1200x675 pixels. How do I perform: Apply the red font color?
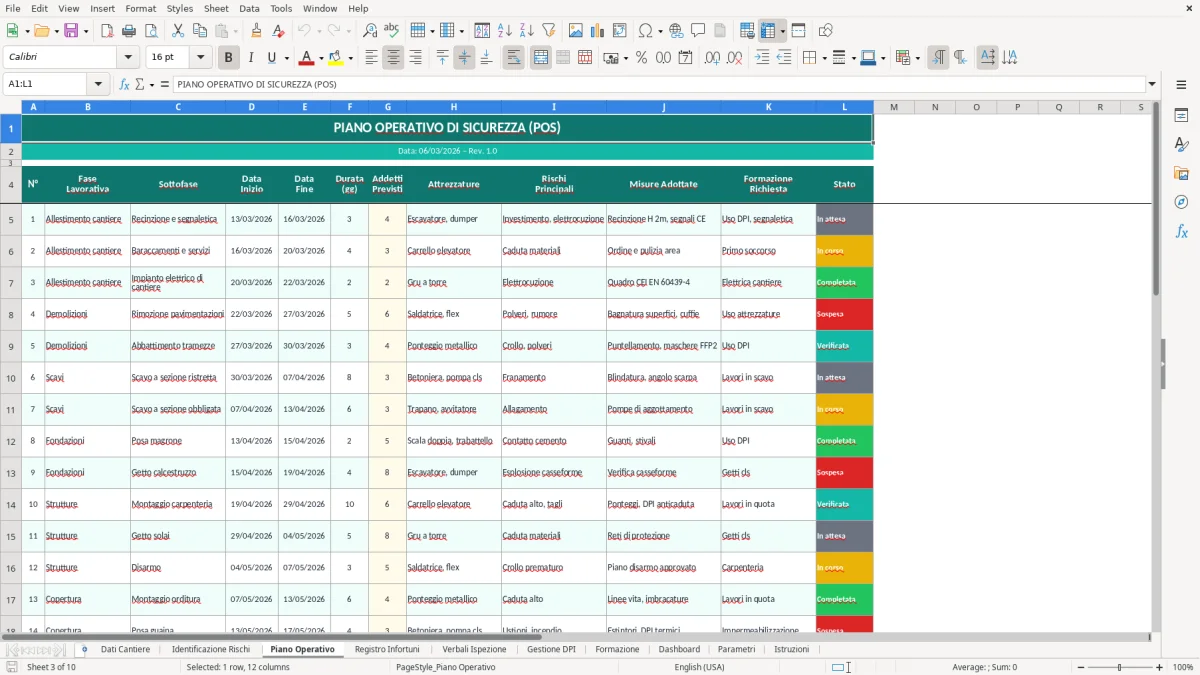tap(307, 58)
